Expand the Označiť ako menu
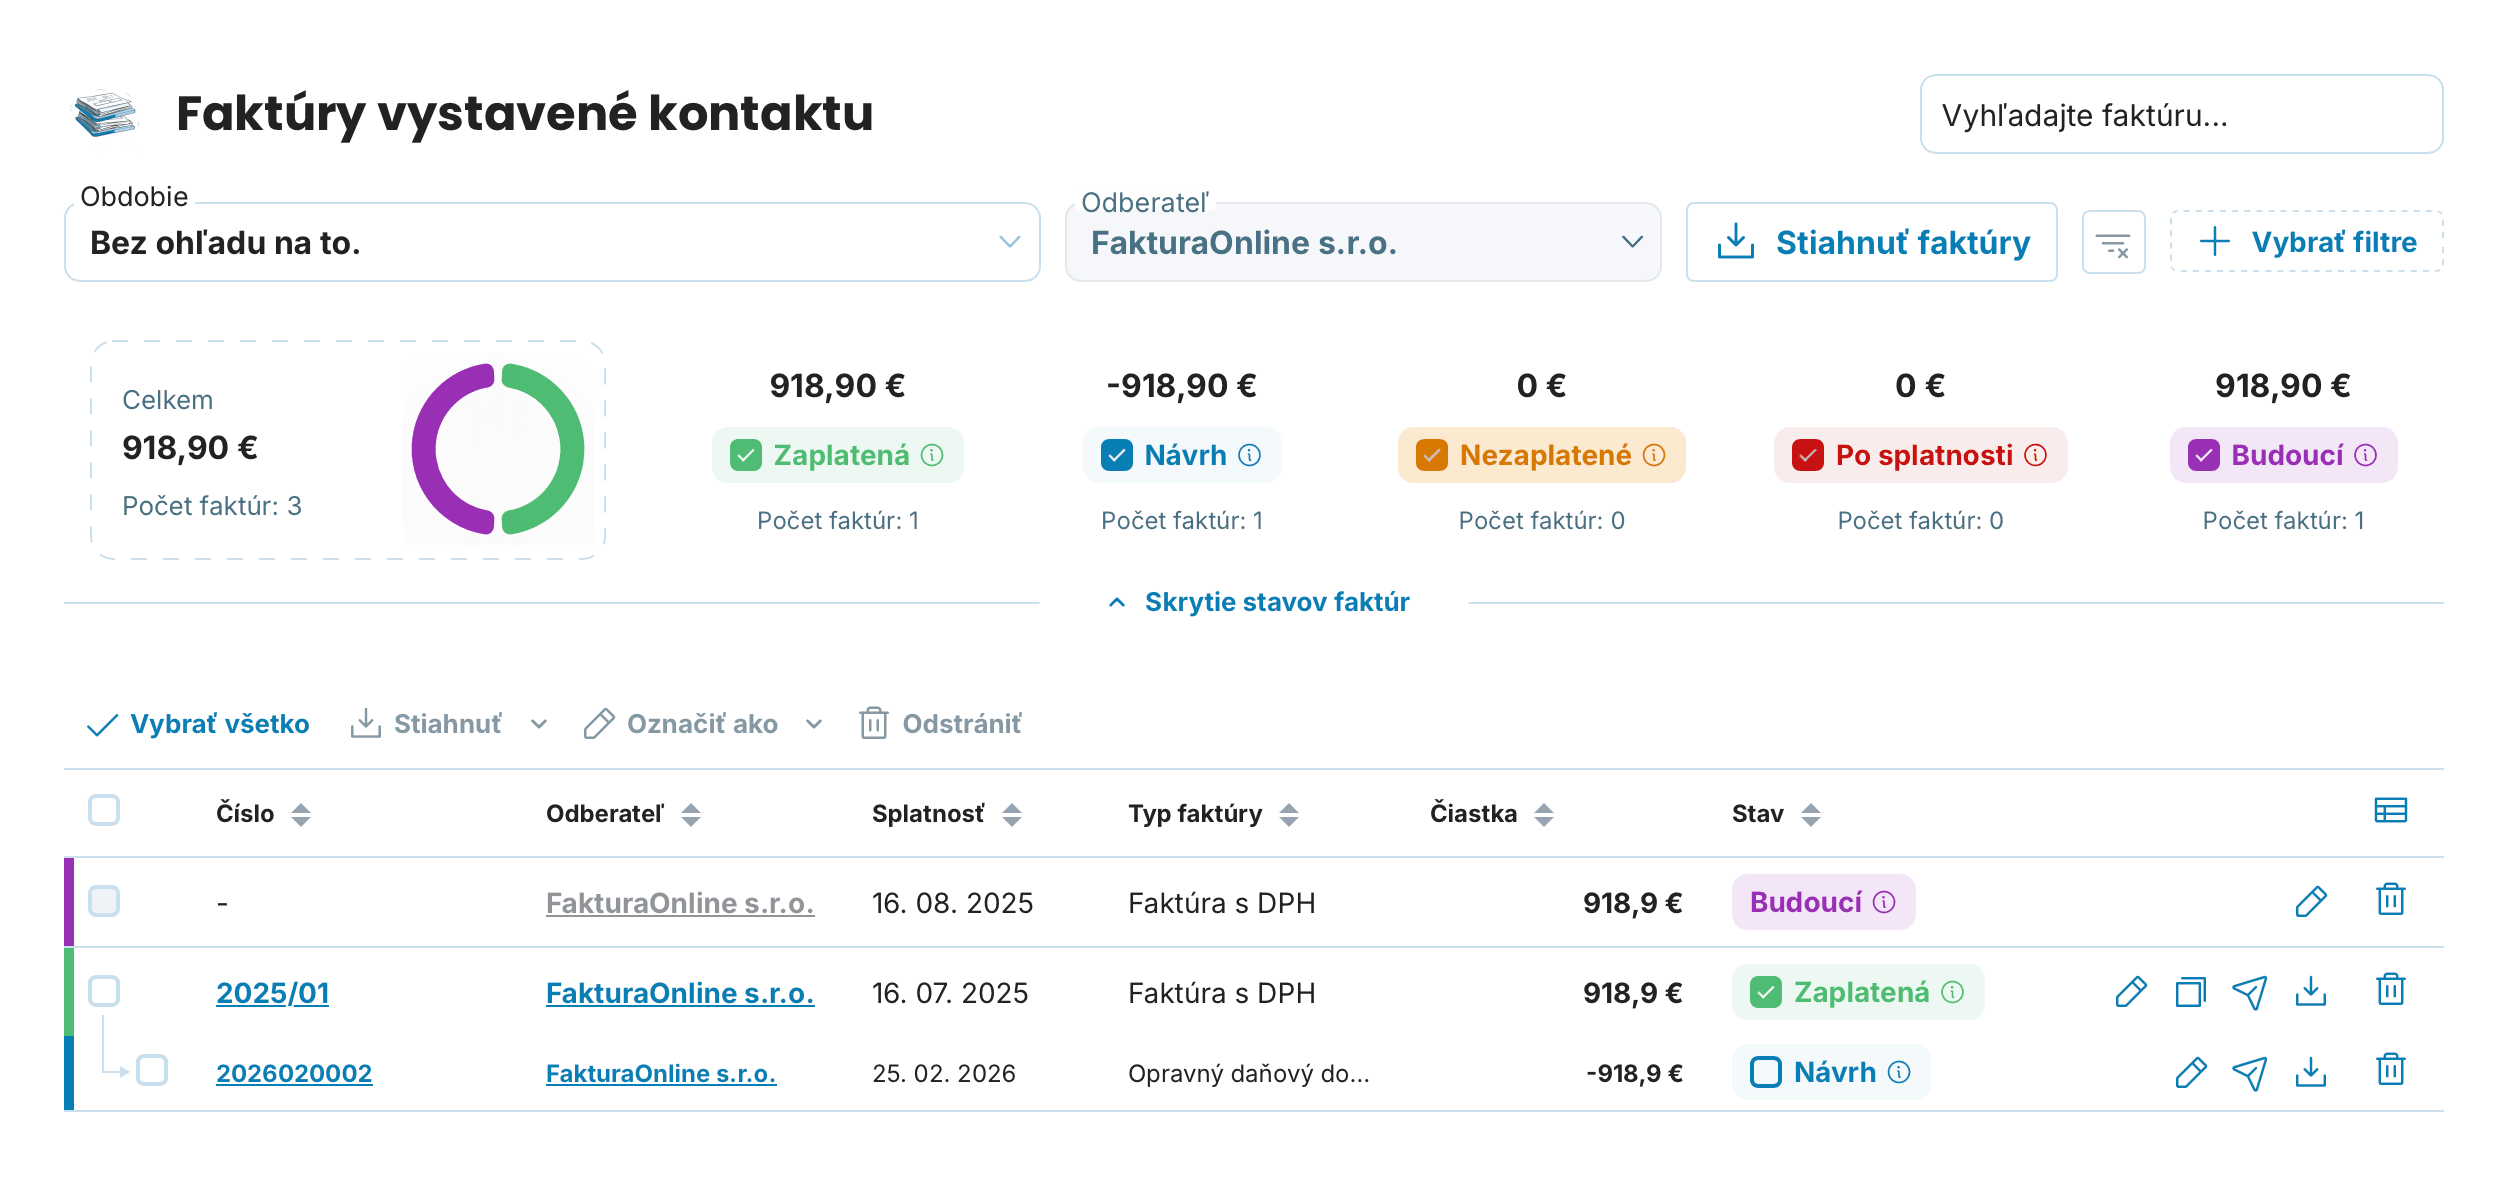Image resolution: width=2510 pixels, height=1180 pixels. coord(814,725)
